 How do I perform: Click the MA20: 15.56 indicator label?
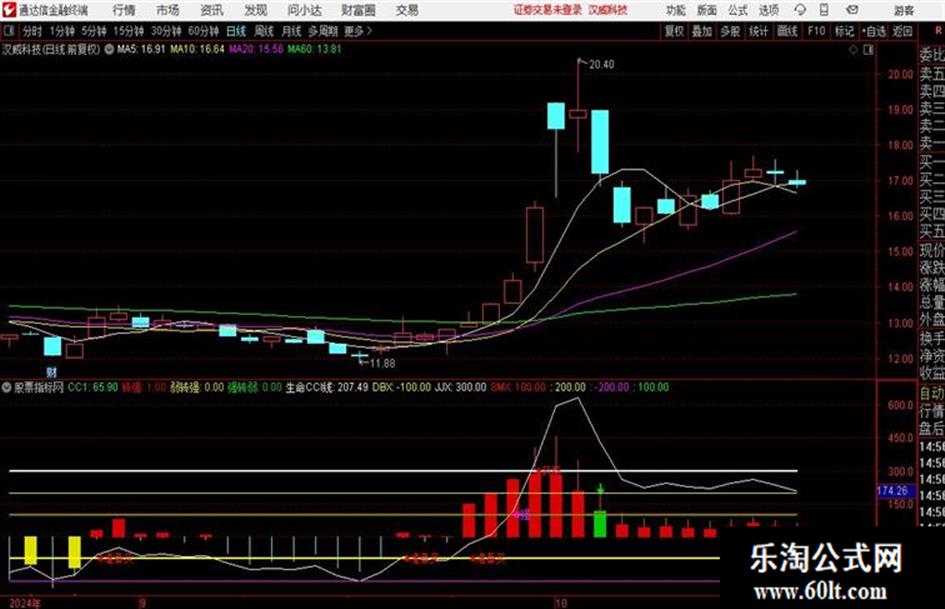point(256,49)
